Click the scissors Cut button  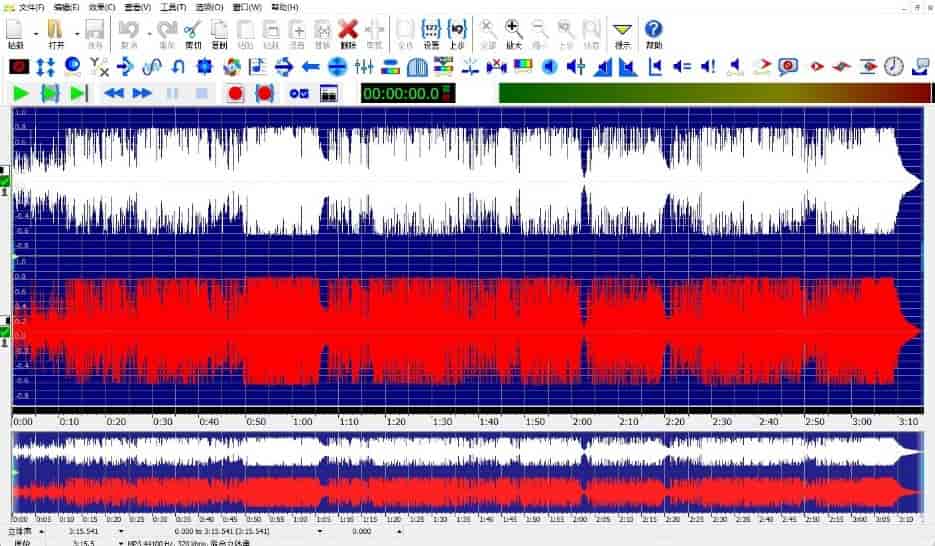click(193, 34)
